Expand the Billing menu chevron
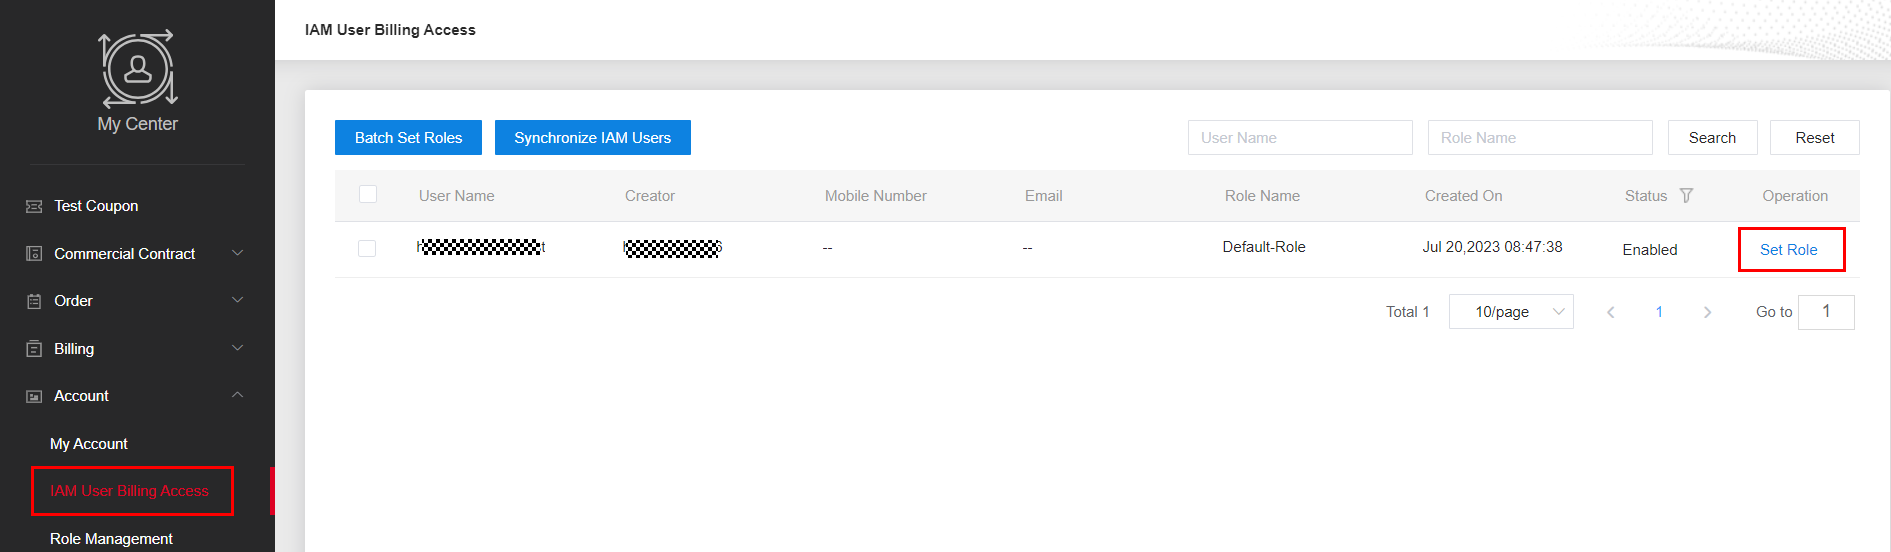The height and width of the screenshot is (552, 1891). 238,348
